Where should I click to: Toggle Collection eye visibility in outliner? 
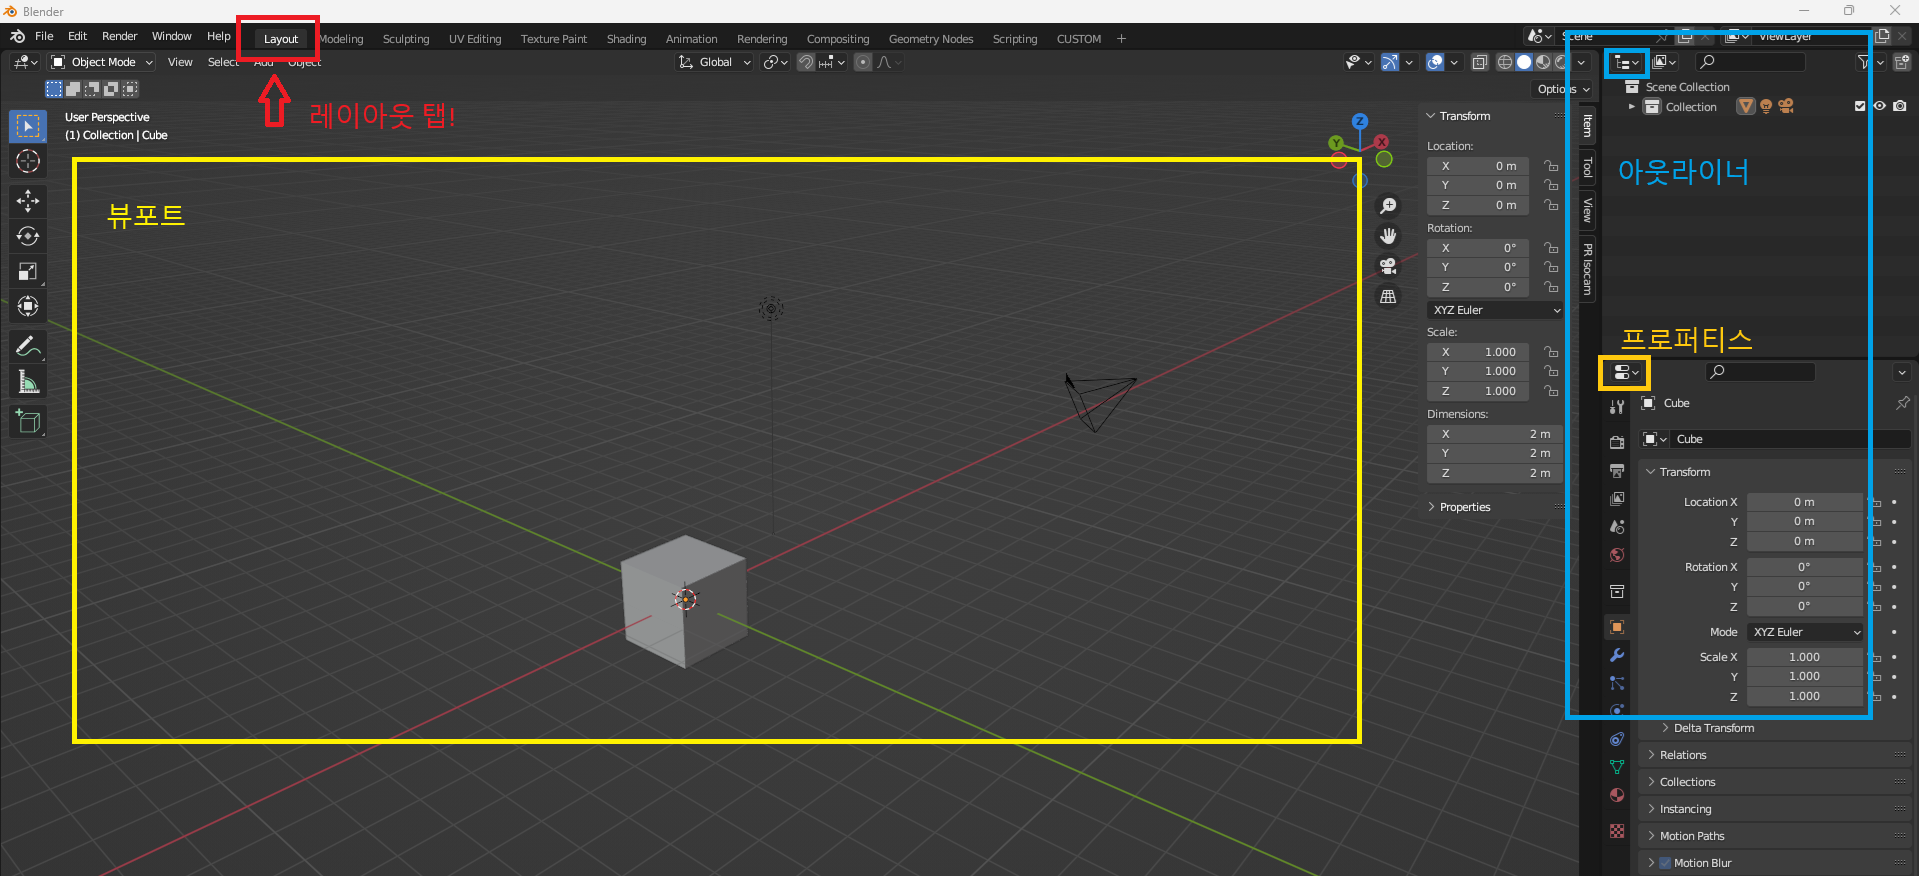point(1880,106)
